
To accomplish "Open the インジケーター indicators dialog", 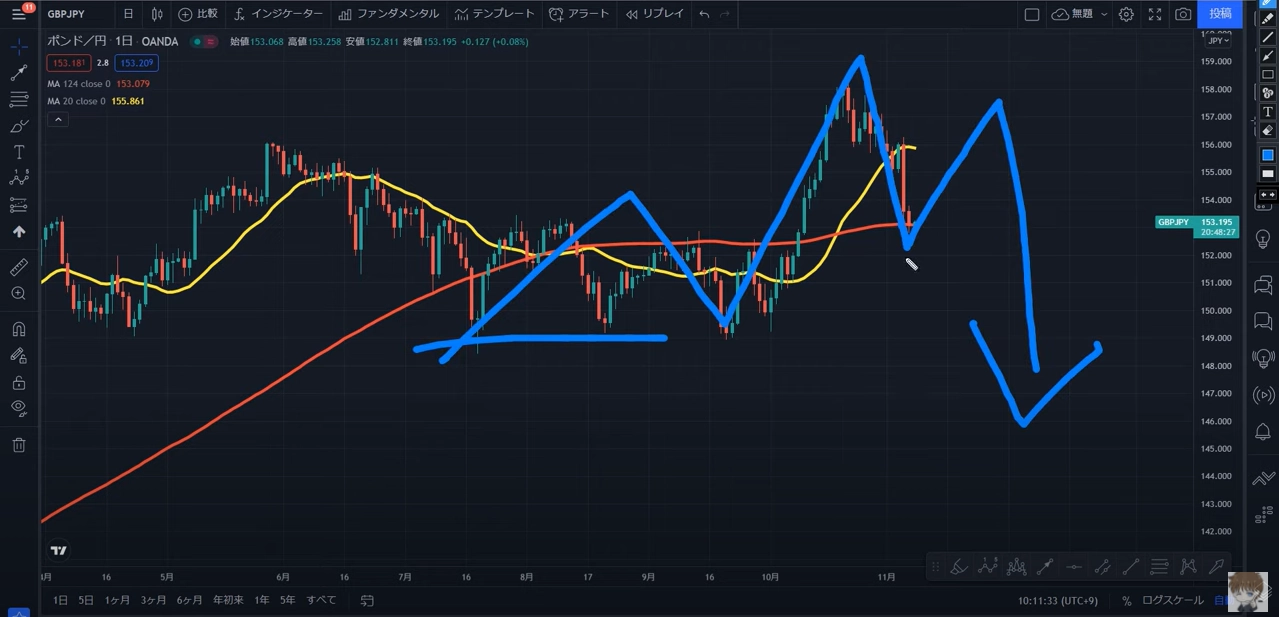I will (279, 14).
